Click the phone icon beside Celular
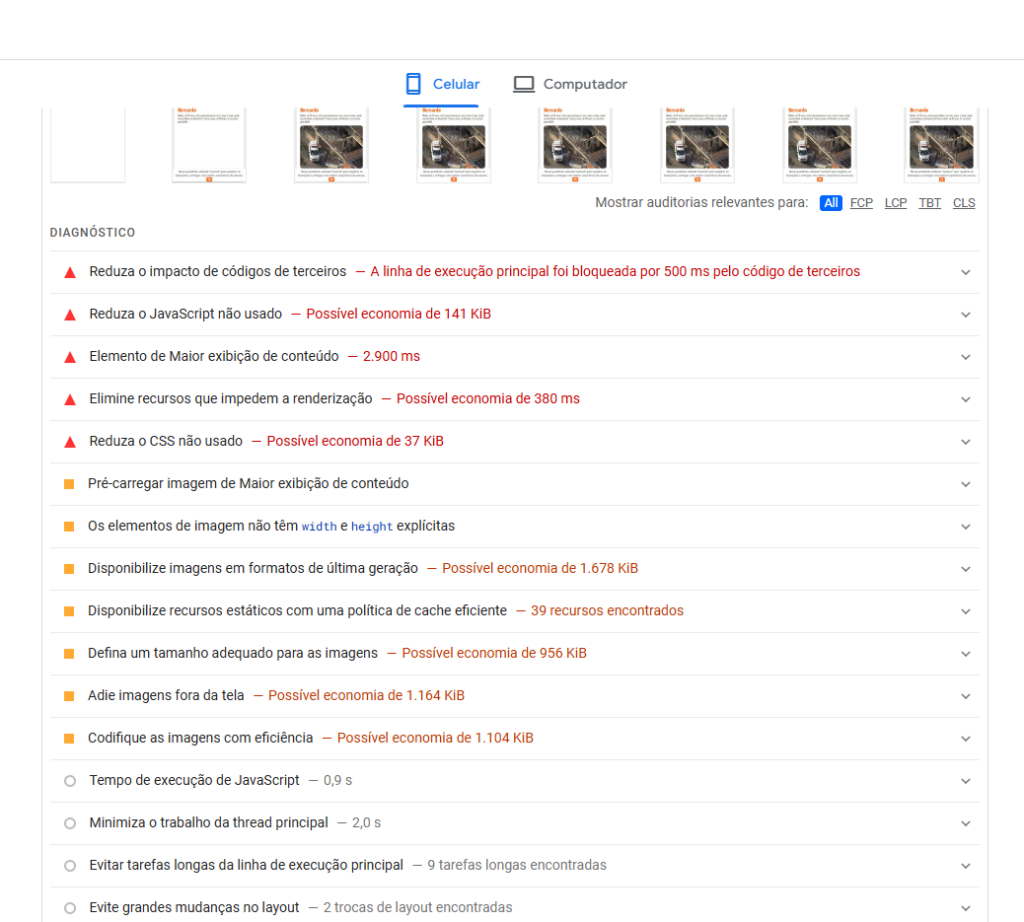 pyautogui.click(x=413, y=84)
